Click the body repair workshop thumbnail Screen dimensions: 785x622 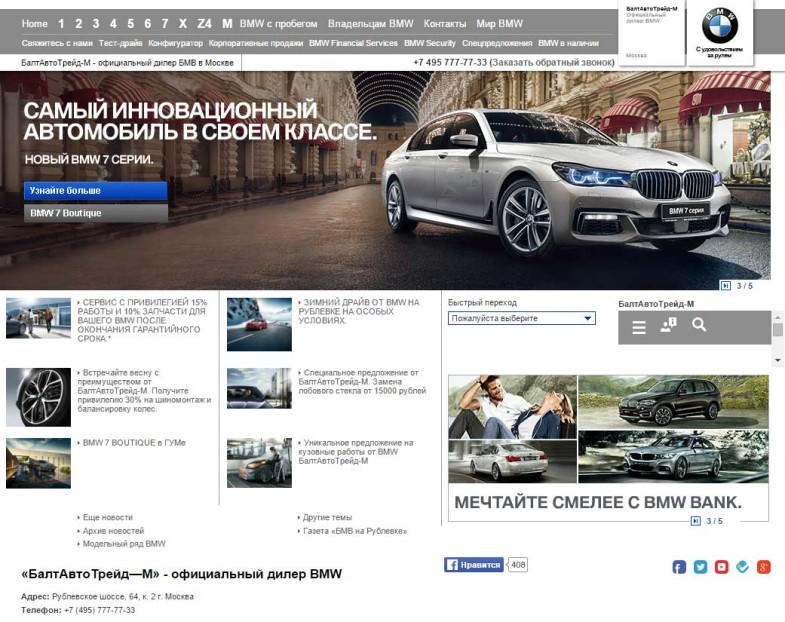[259, 463]
